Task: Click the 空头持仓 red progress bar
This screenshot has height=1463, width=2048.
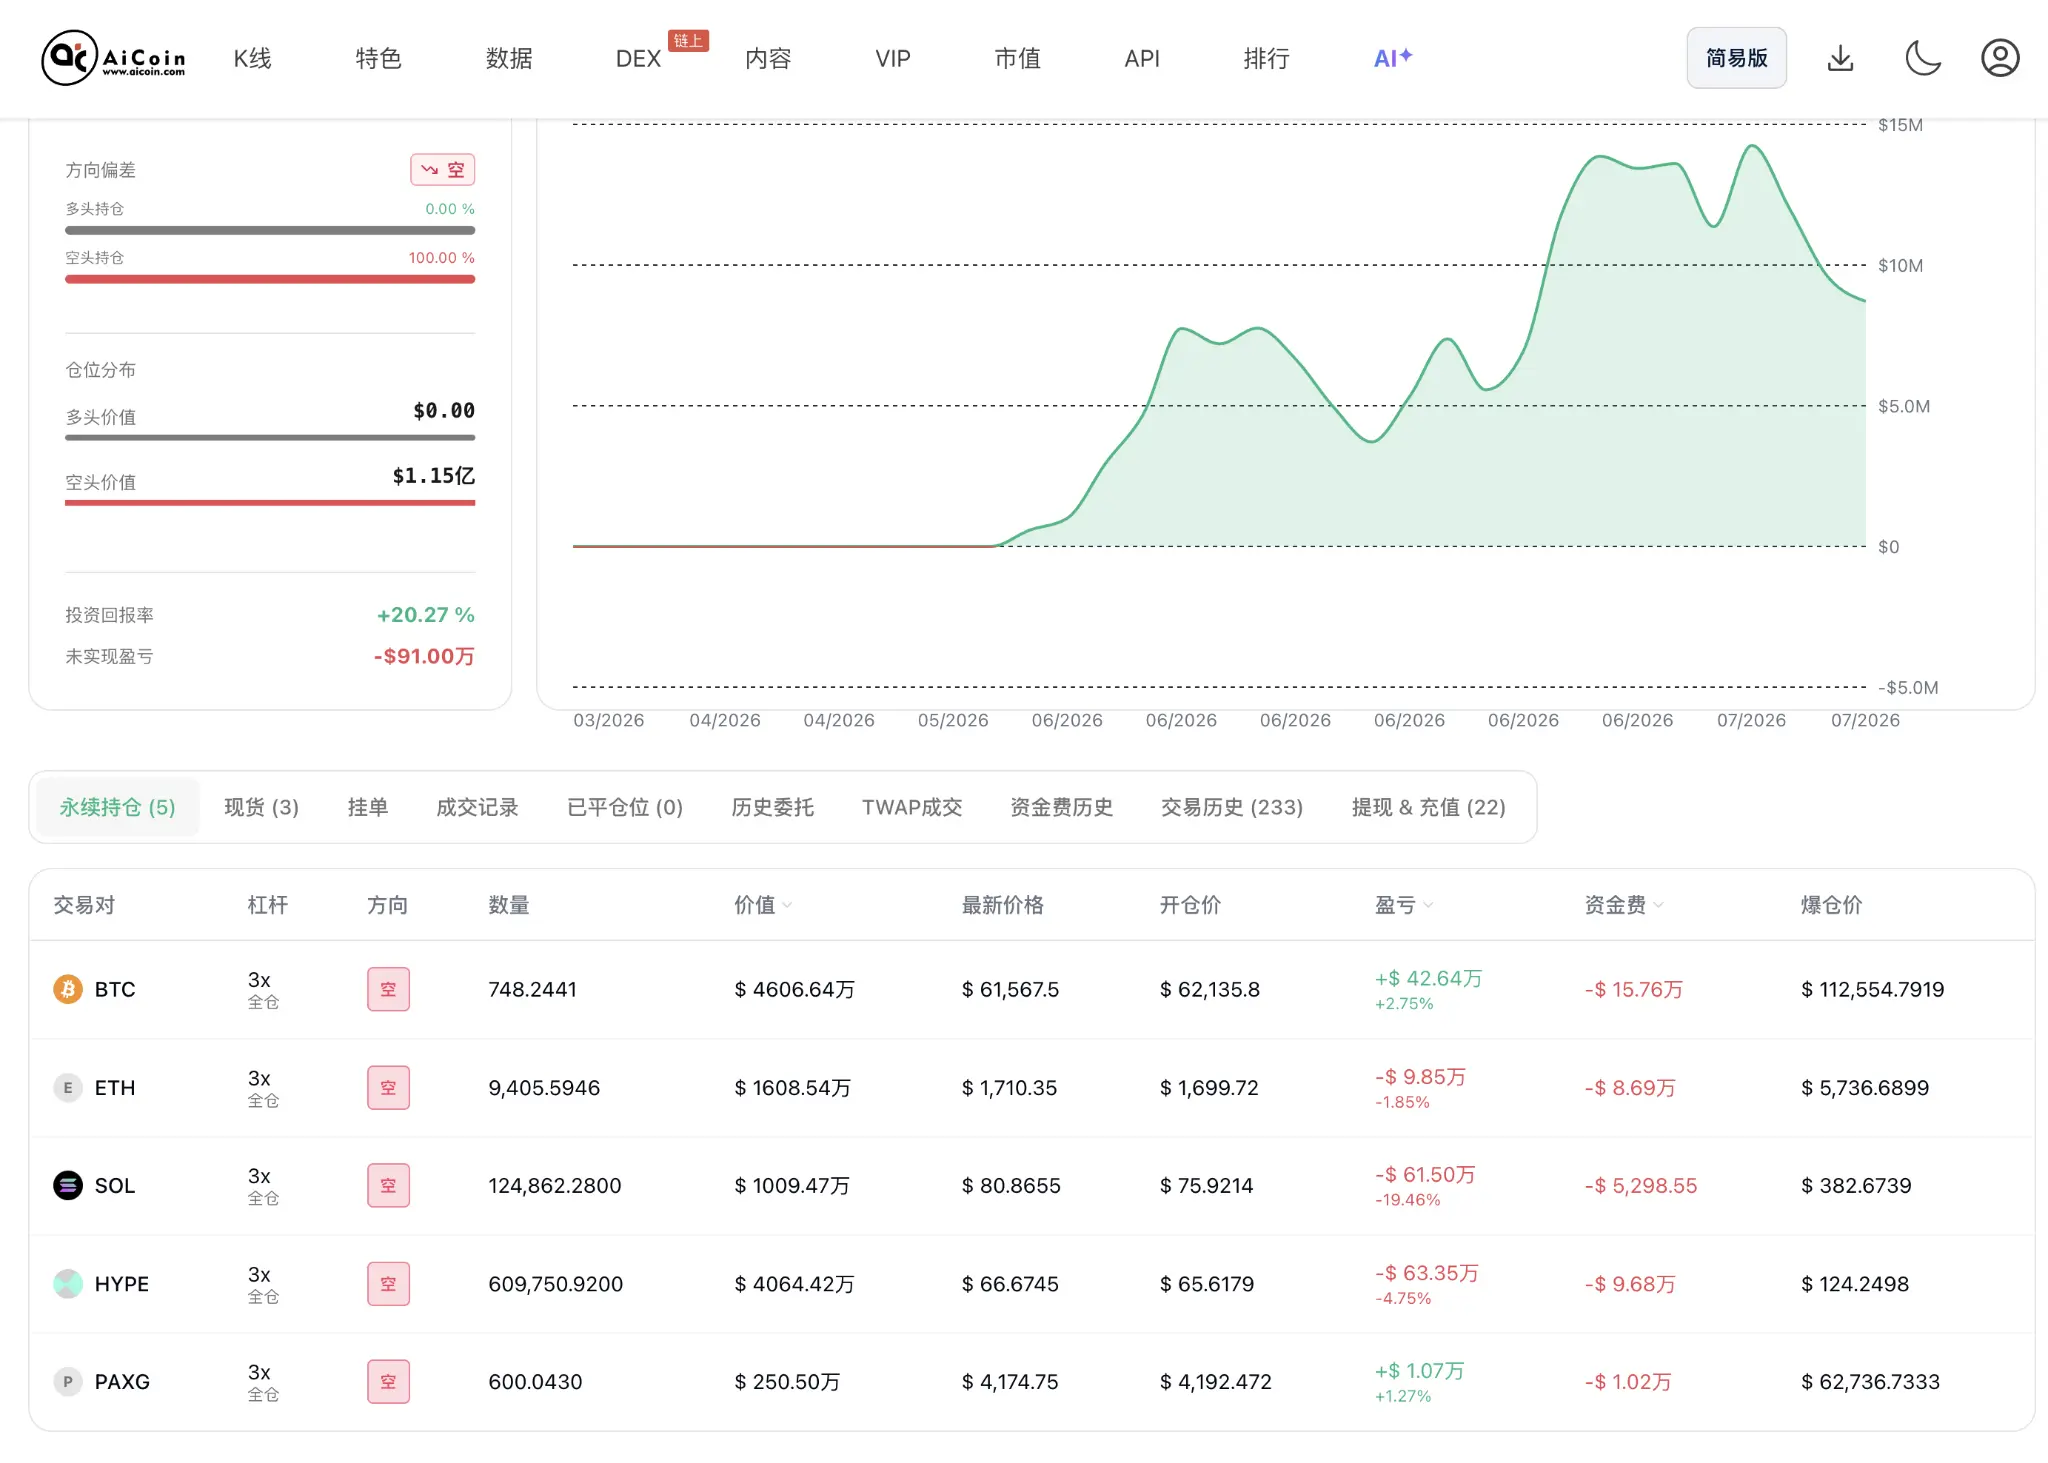Action: coord(270,279)
